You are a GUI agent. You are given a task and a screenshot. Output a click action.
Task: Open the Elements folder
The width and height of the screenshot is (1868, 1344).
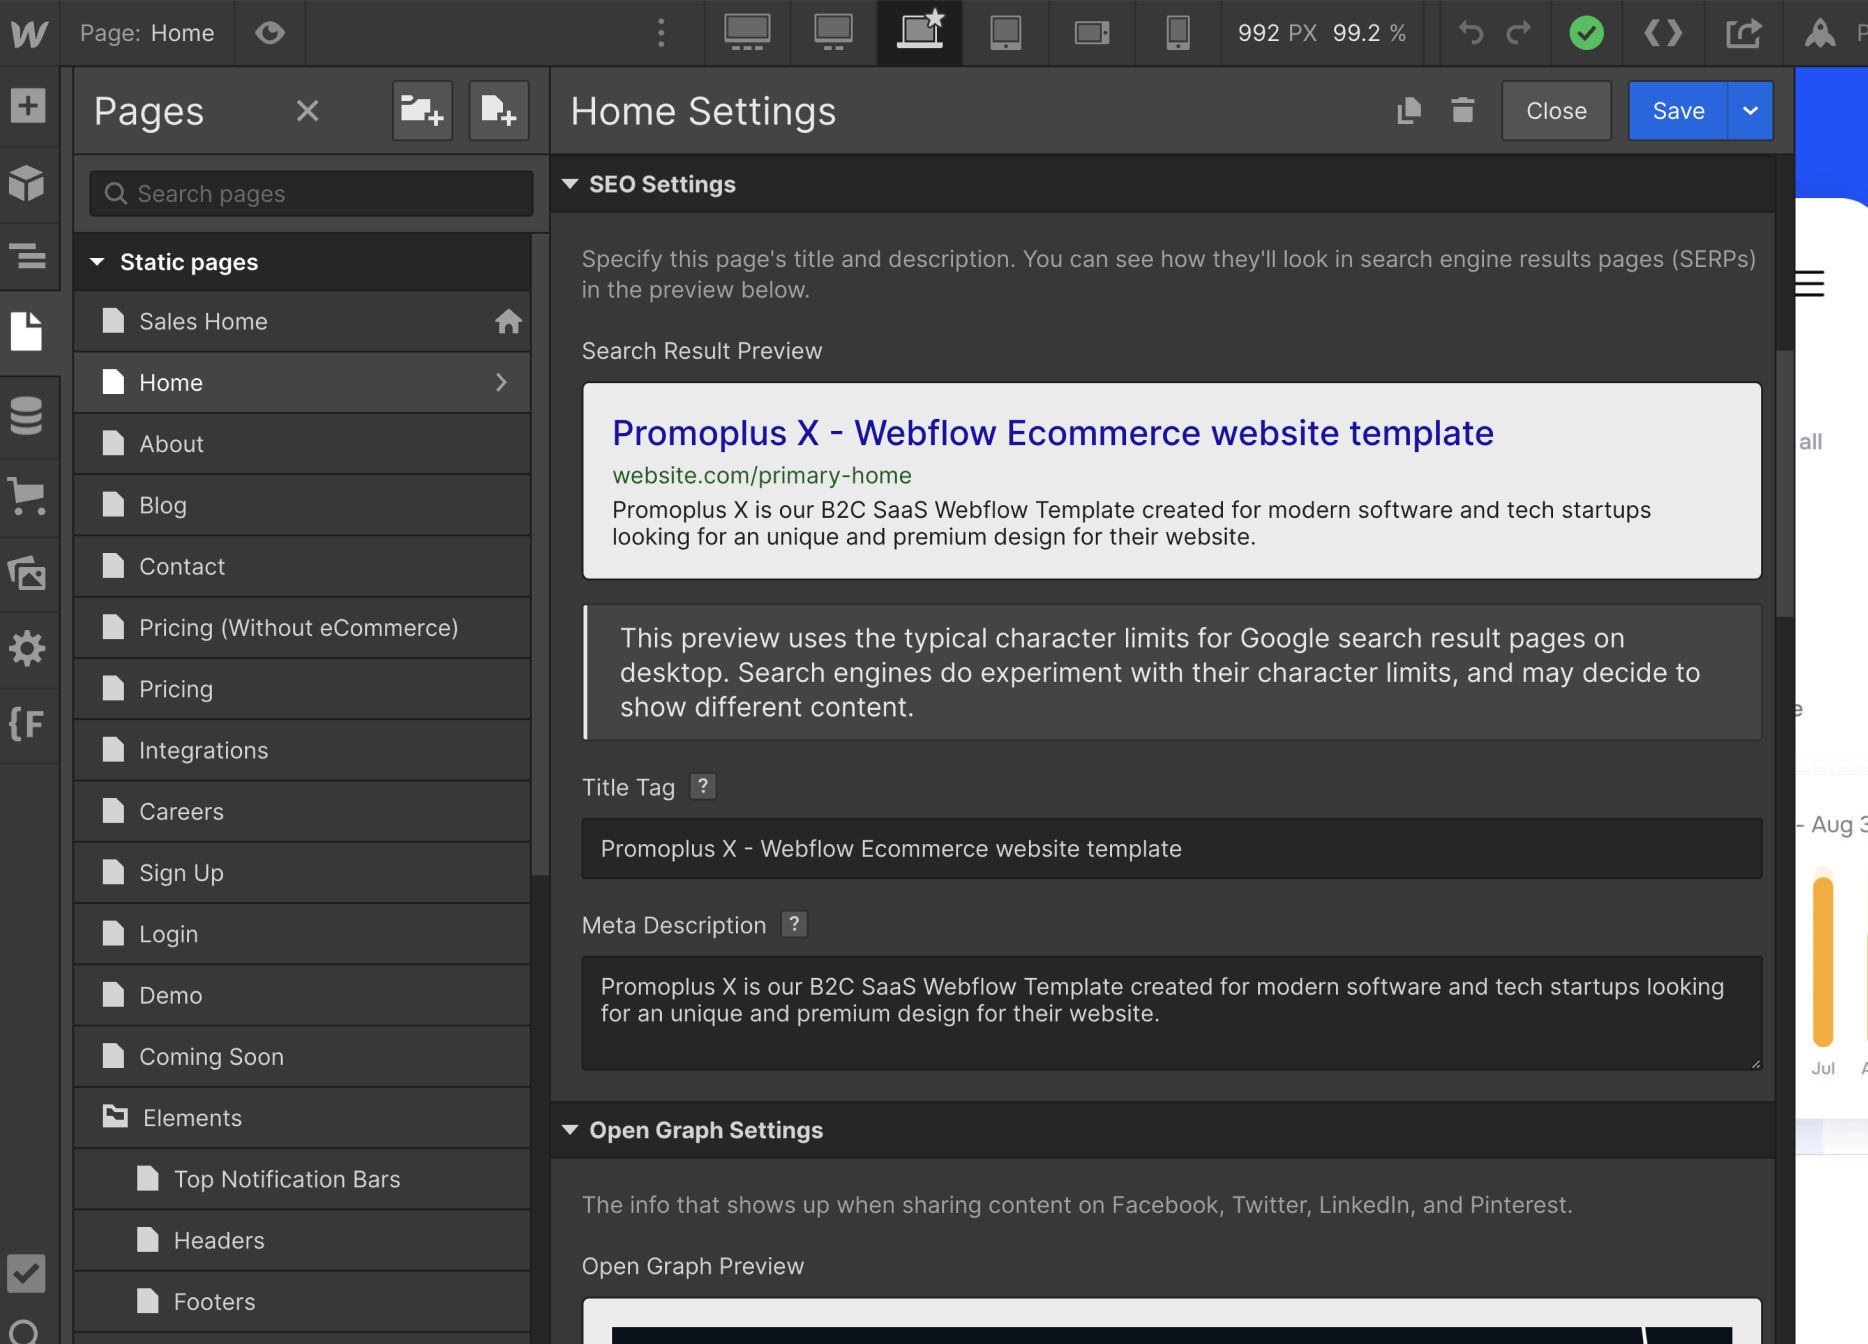pyautogui.click(x=302, y=1118)
